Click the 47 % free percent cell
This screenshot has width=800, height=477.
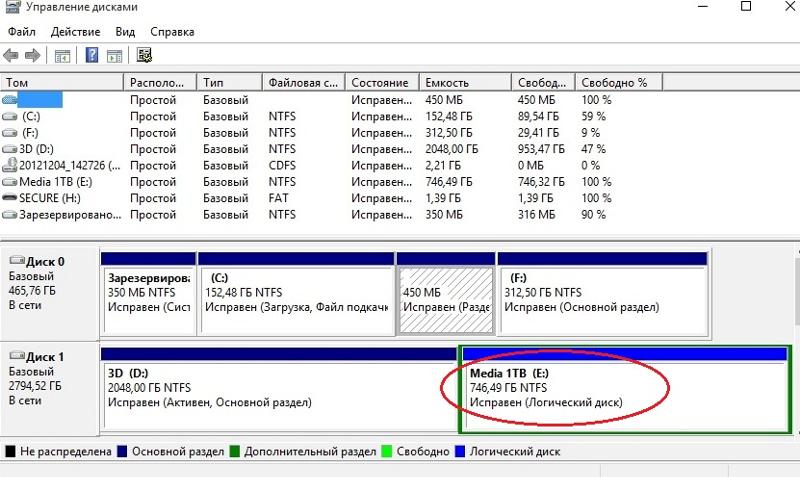click(x=593, y=149)
